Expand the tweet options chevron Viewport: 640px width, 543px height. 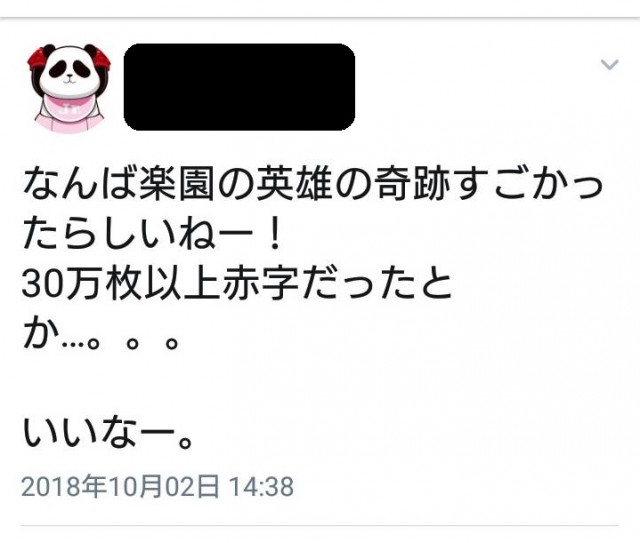610,65
